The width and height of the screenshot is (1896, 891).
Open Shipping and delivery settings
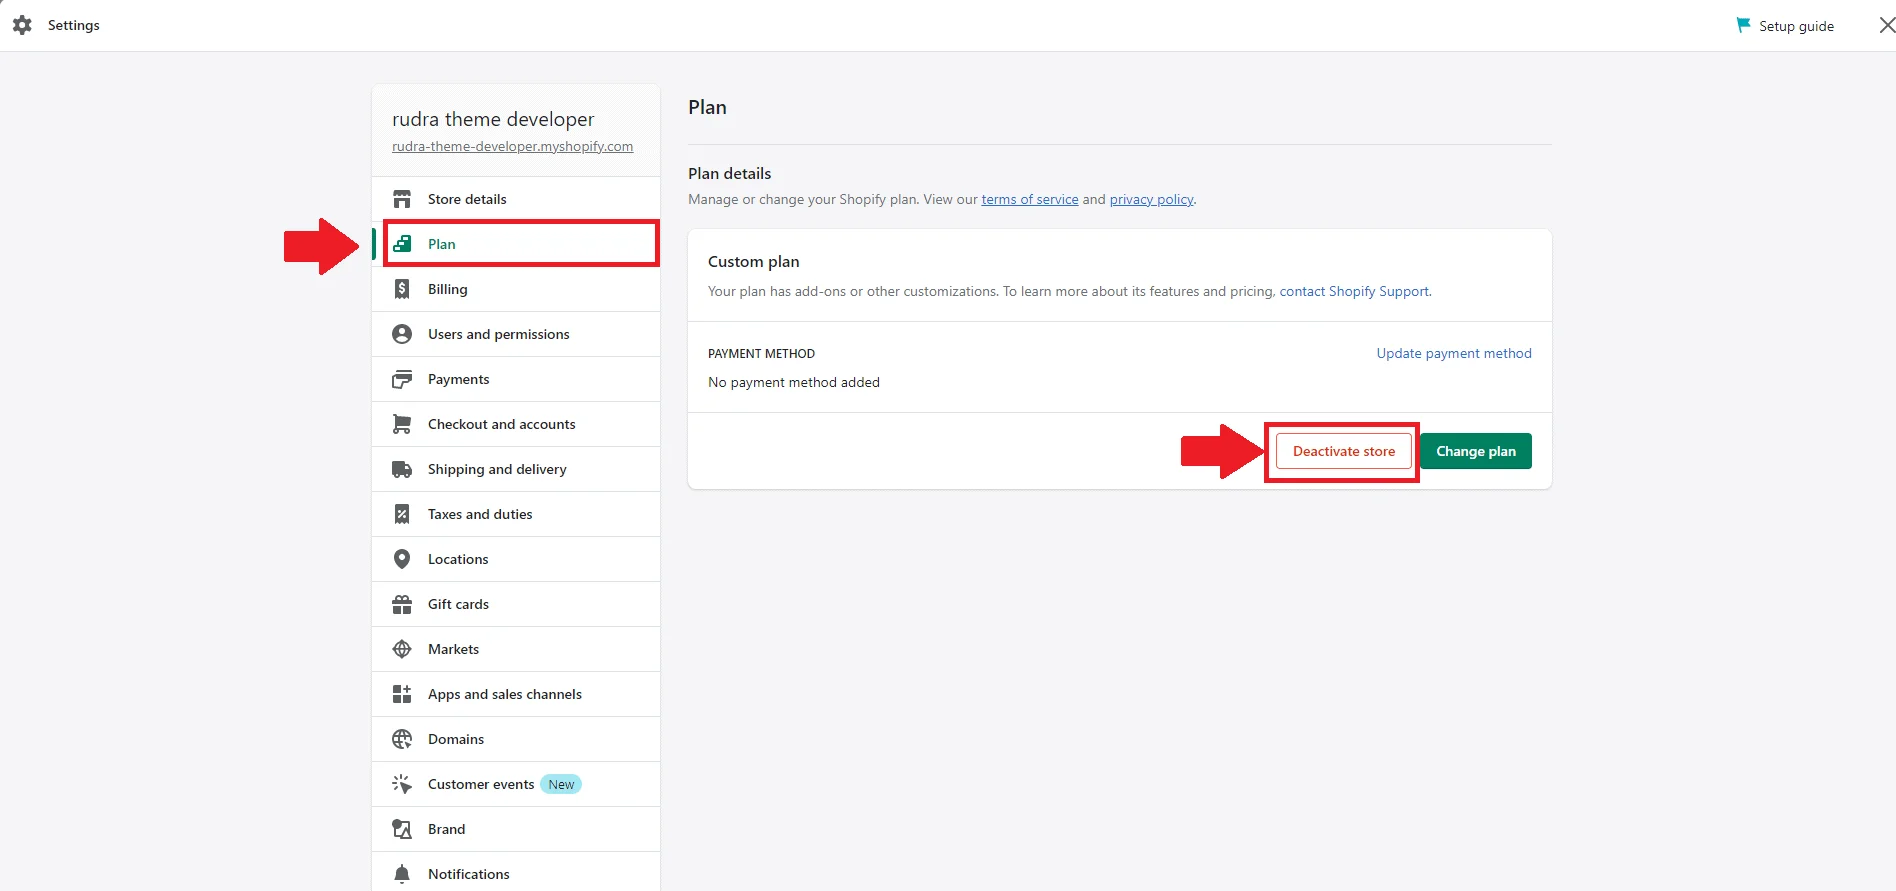[x=516, y=469]
